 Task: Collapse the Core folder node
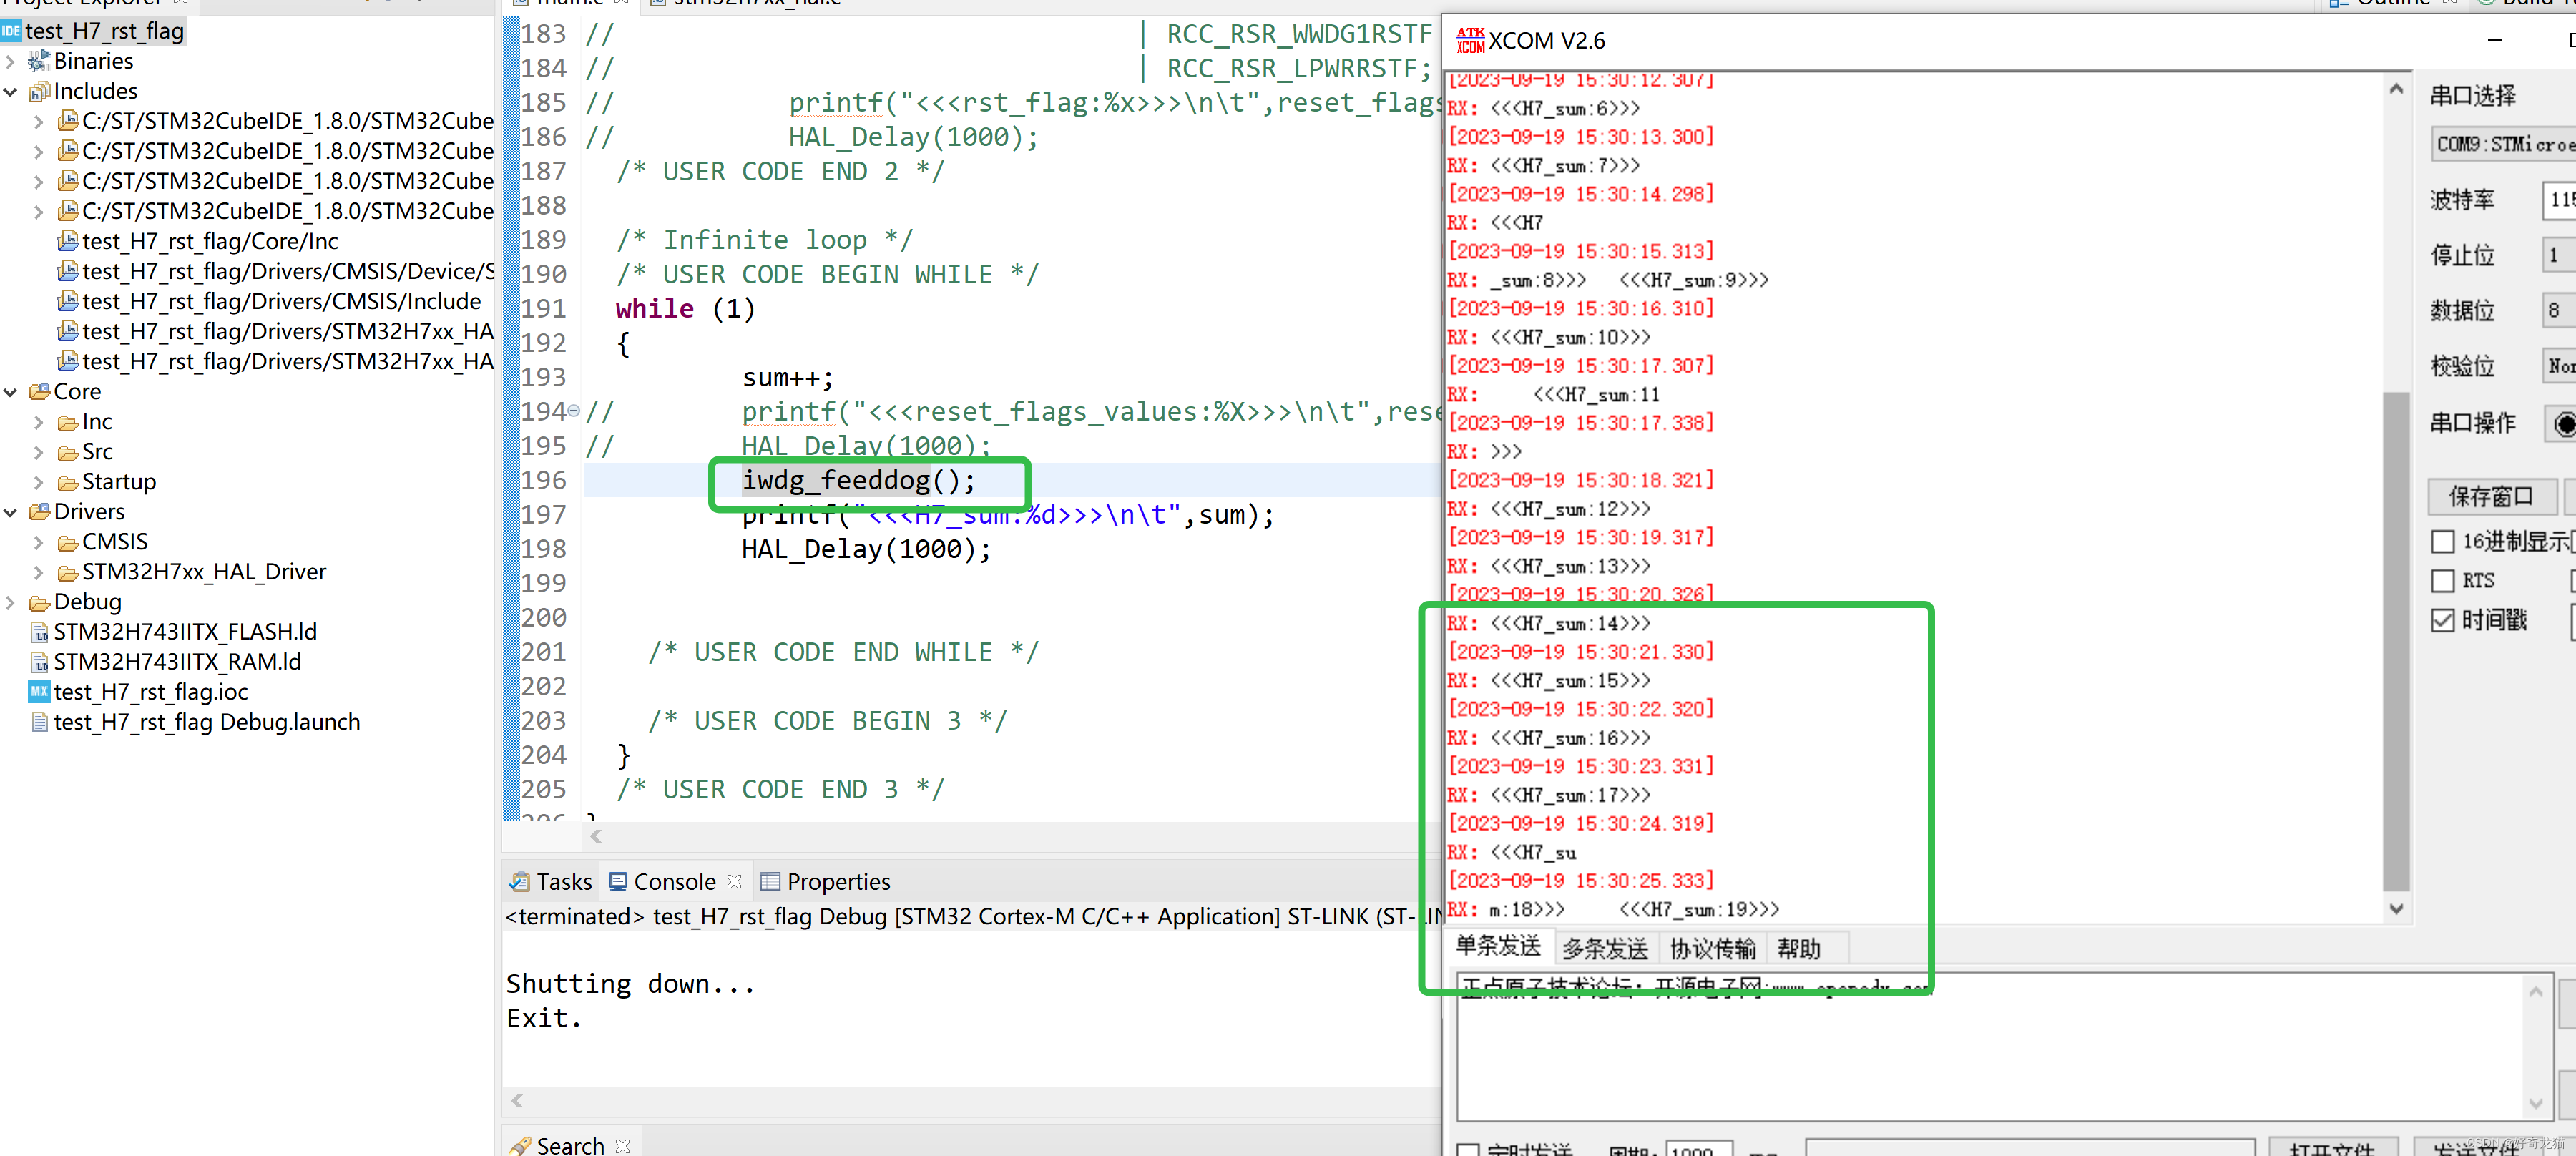(11, 392)
